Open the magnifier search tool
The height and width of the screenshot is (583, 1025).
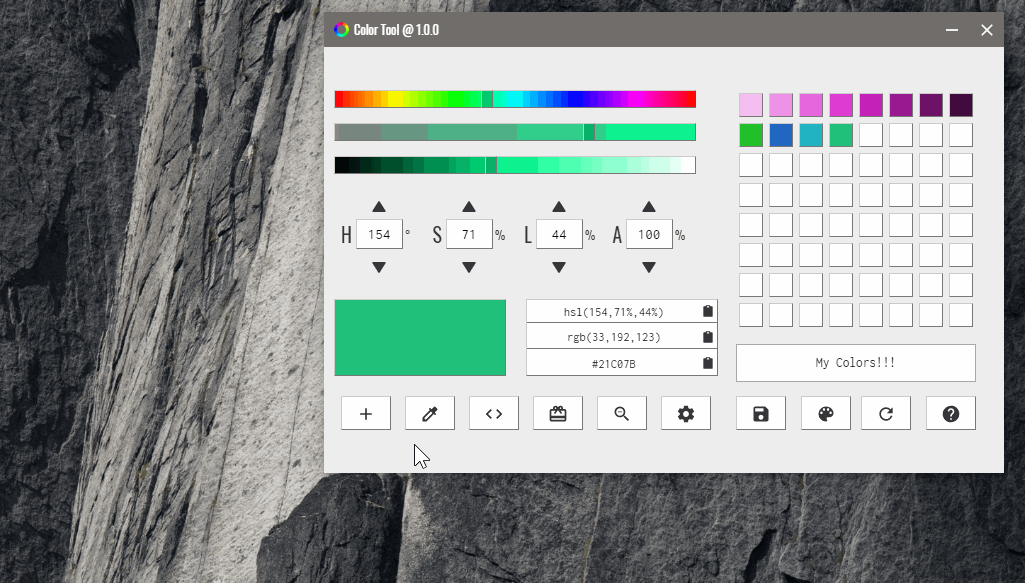pos(622,413)
